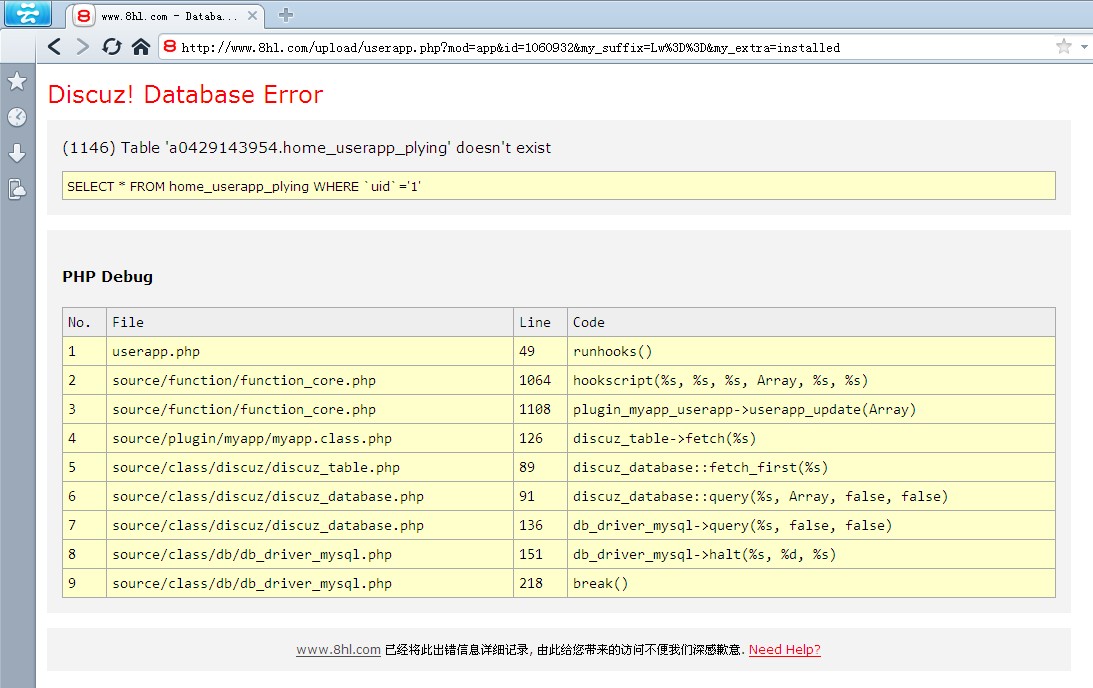Click the Need Help? link
The image size is (1093, 688).
tap(784, 650)
